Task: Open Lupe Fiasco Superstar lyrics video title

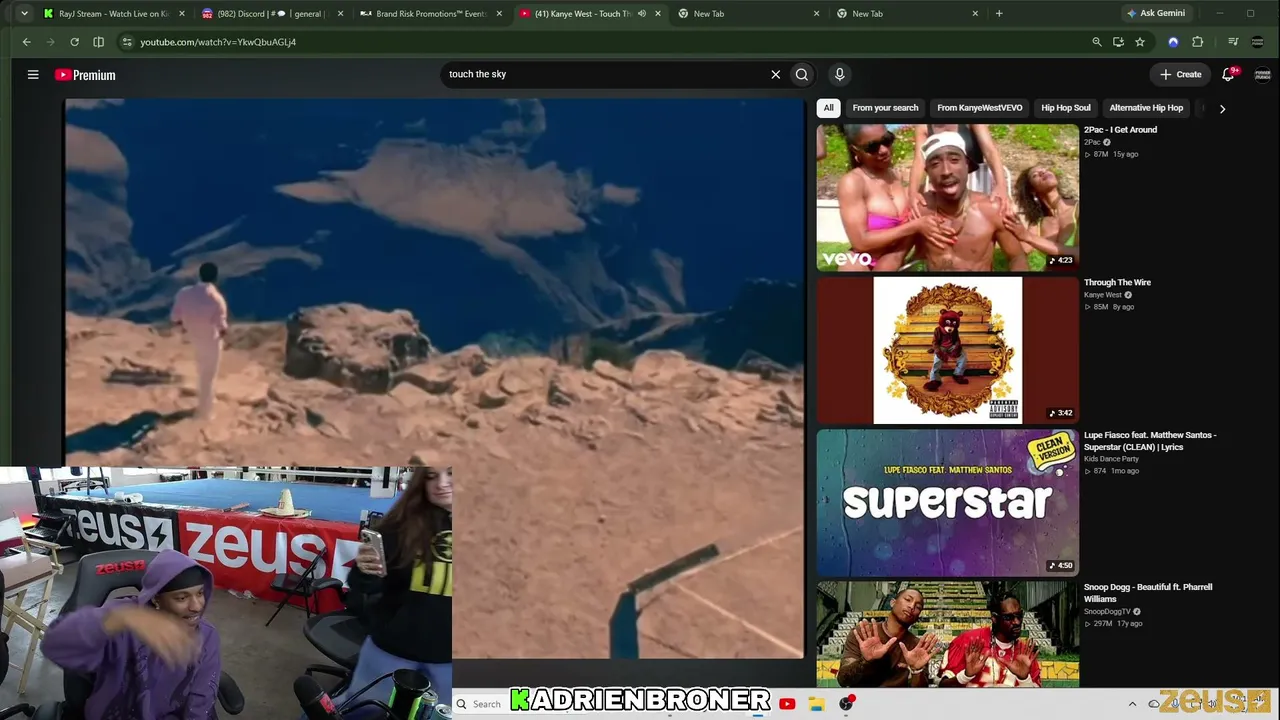Action: (x=1150, y=441)
